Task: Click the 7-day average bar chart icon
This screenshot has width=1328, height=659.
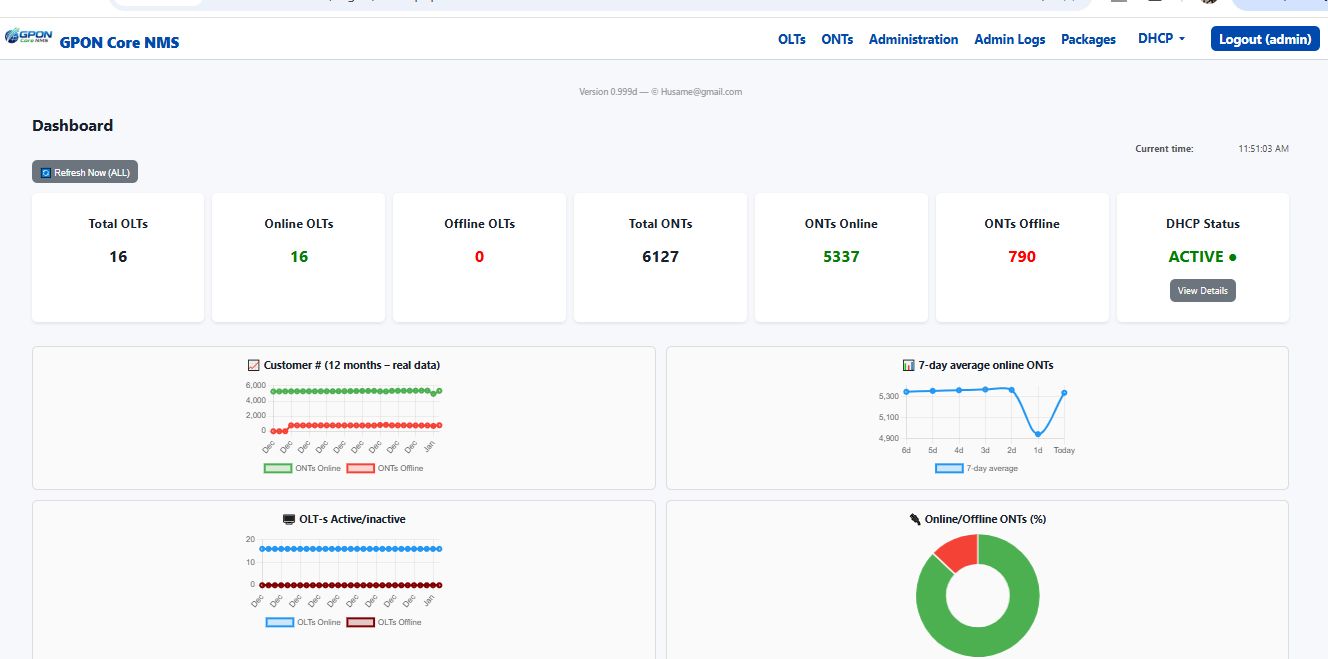Action: point(908,365)
